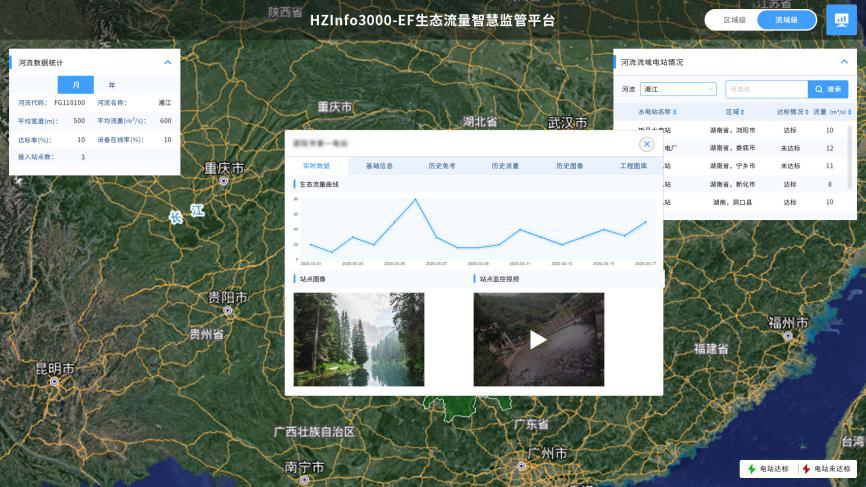Switch to the 基础信息 tab
This screenshot has width=866, height=487.
(x=379, y=166)
